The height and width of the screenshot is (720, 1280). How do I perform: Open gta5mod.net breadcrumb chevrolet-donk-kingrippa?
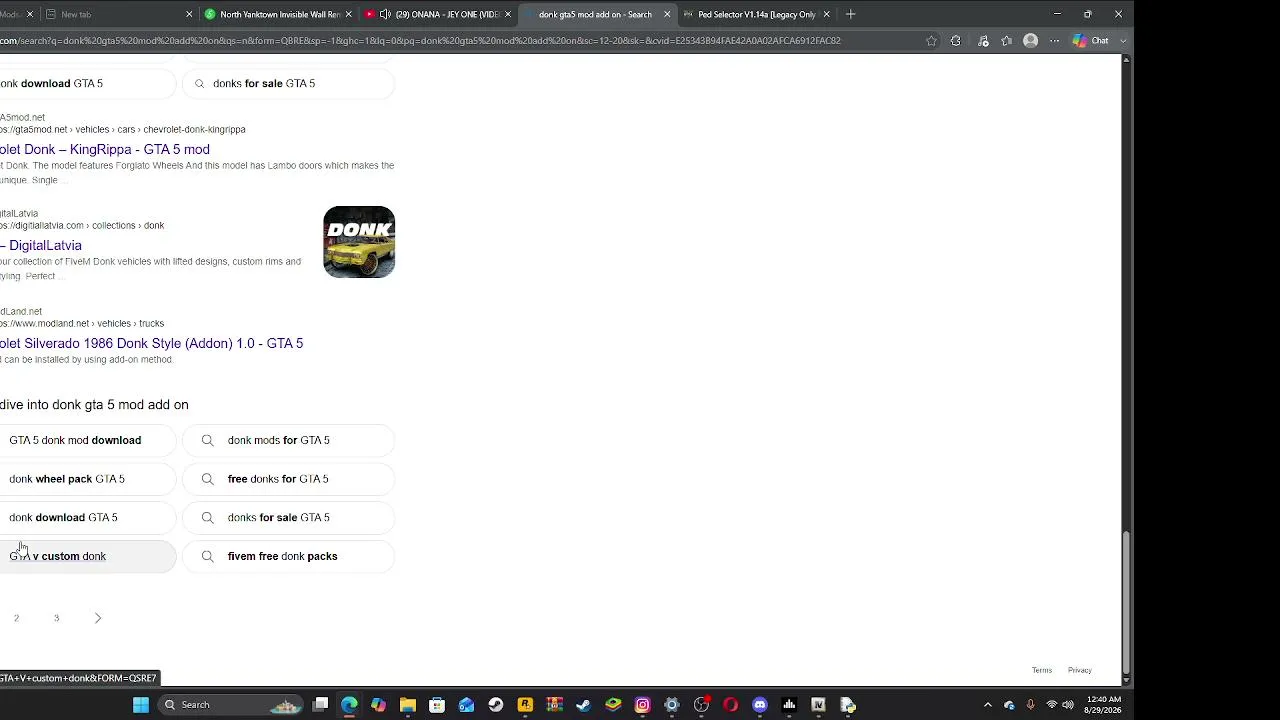[x=123, y=130]
